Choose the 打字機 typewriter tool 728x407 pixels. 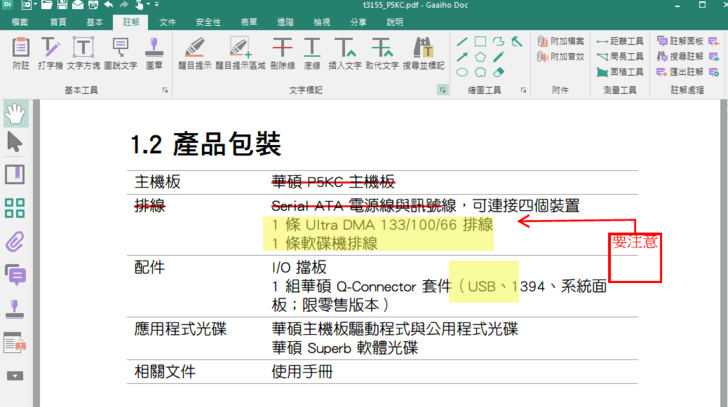[50, 52]
